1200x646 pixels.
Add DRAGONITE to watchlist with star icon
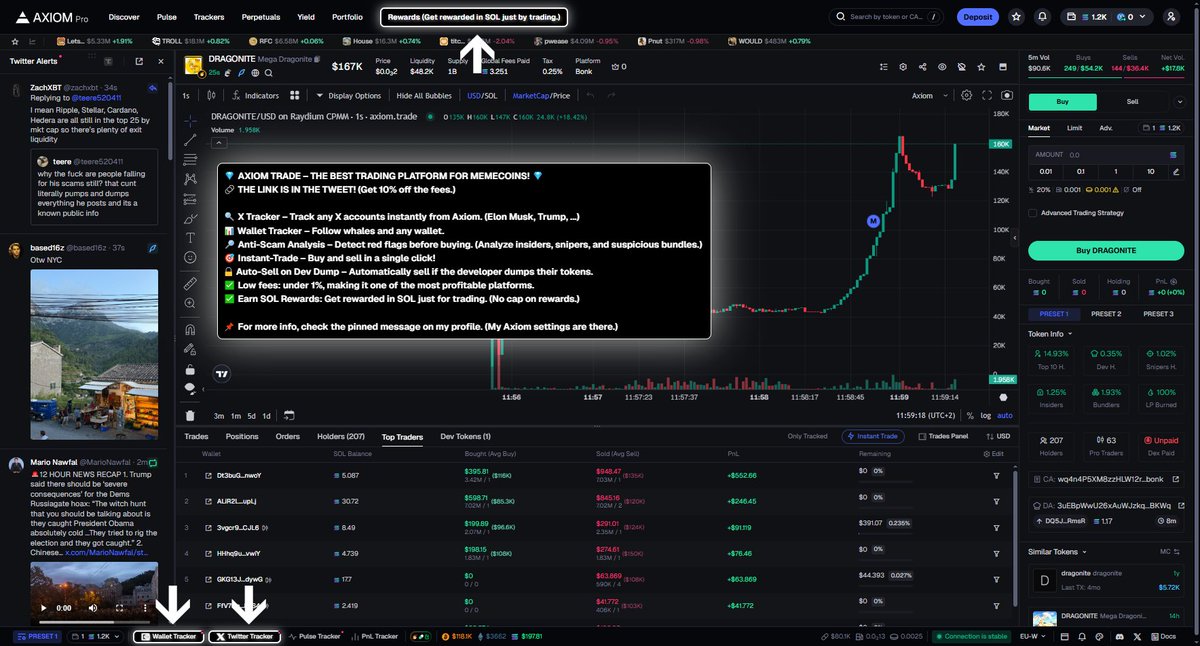point(980,66)
